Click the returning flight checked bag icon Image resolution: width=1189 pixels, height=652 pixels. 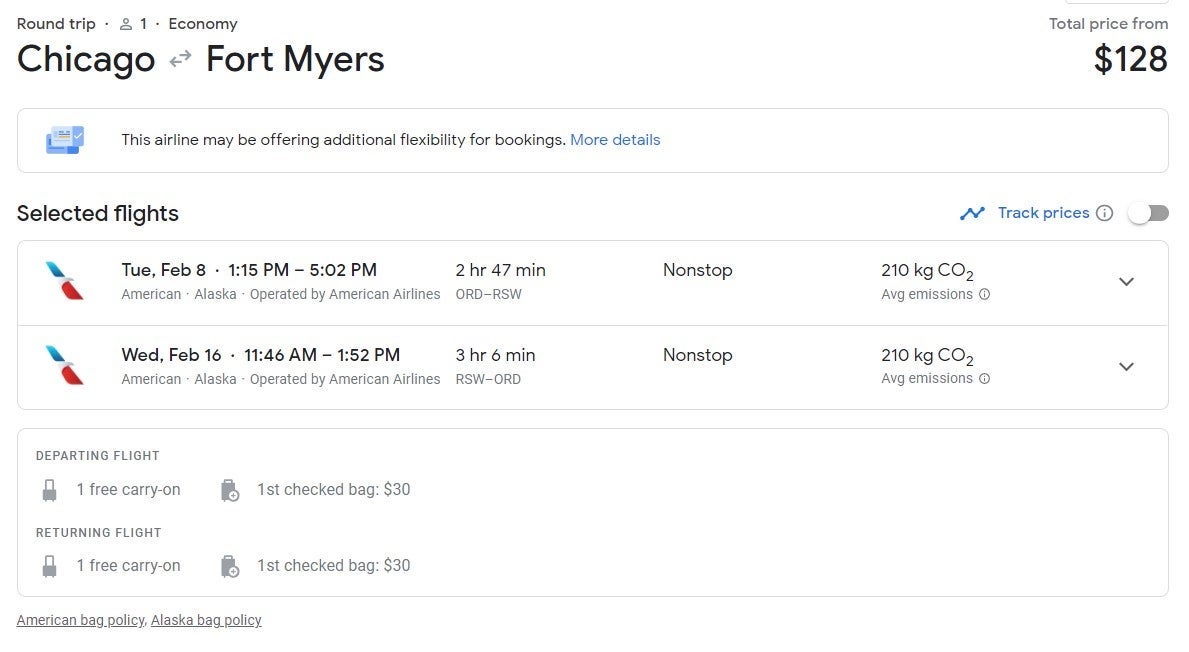pyautogui.click(x=230, y=566)
